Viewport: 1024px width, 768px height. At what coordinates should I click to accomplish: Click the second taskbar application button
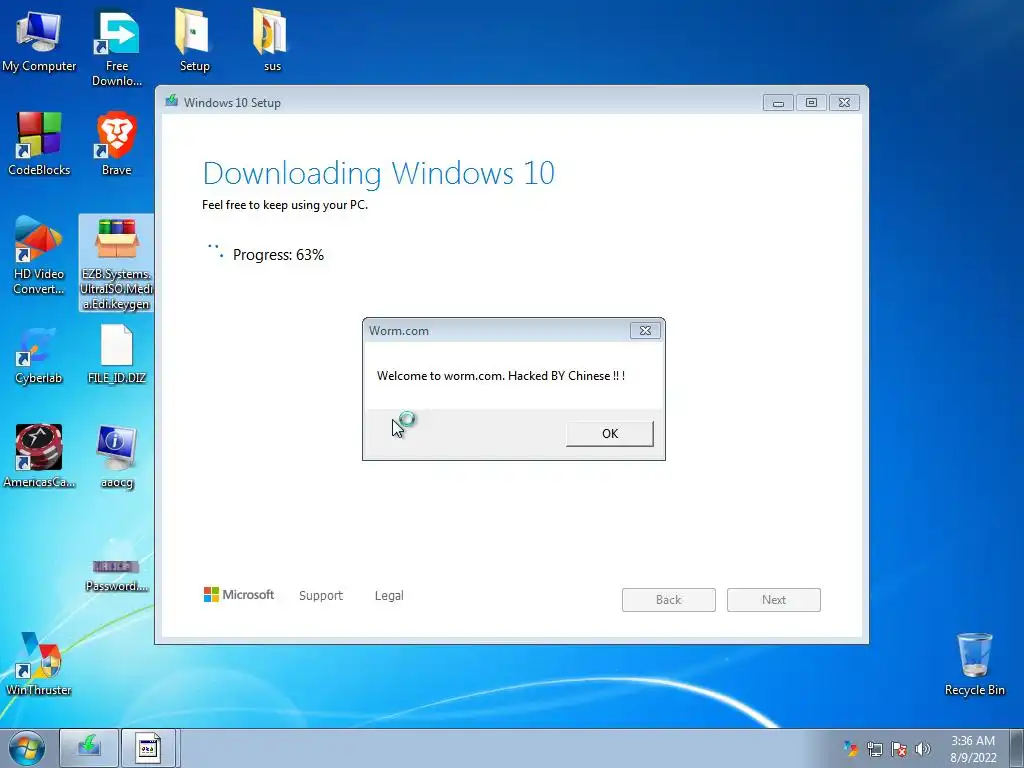click(148, 748)
